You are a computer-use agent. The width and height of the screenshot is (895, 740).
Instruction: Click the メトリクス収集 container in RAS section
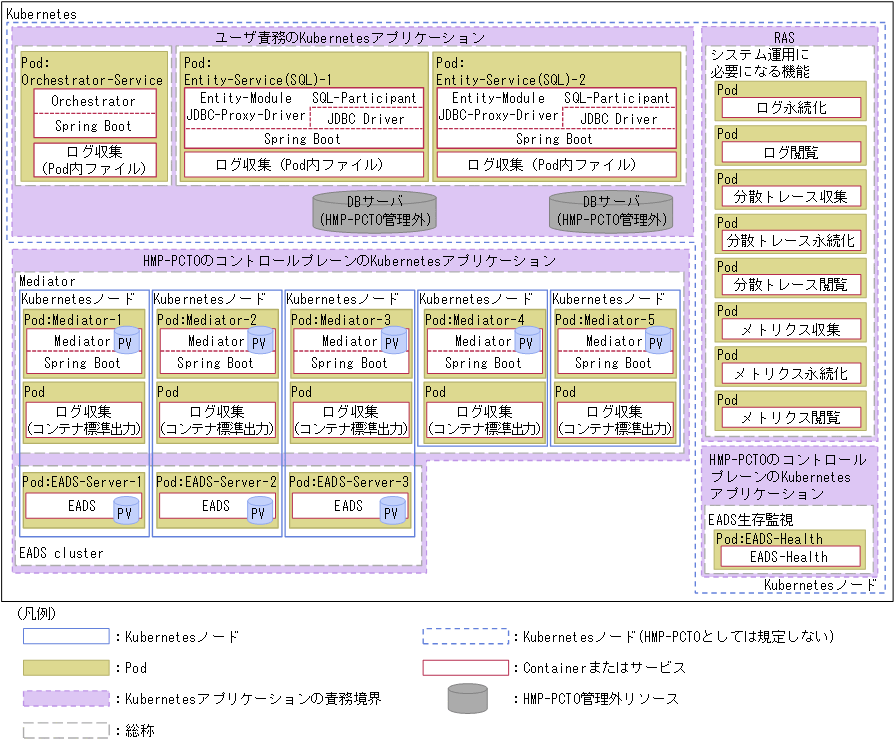(790, 330)
